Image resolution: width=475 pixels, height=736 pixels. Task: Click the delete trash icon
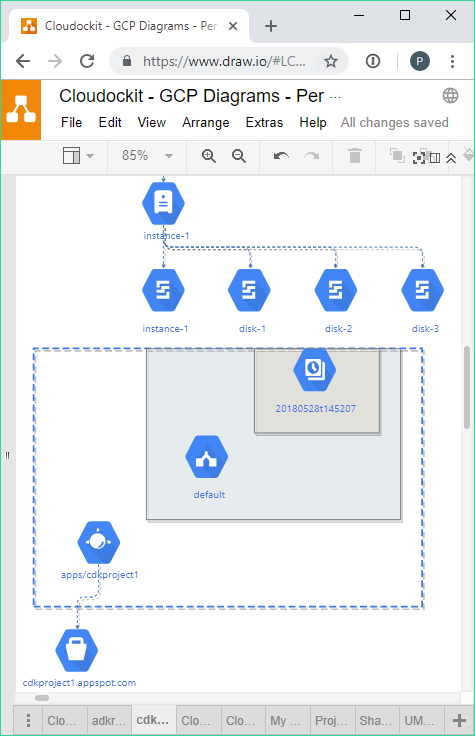pyautogui.click(x=355, y=156)
